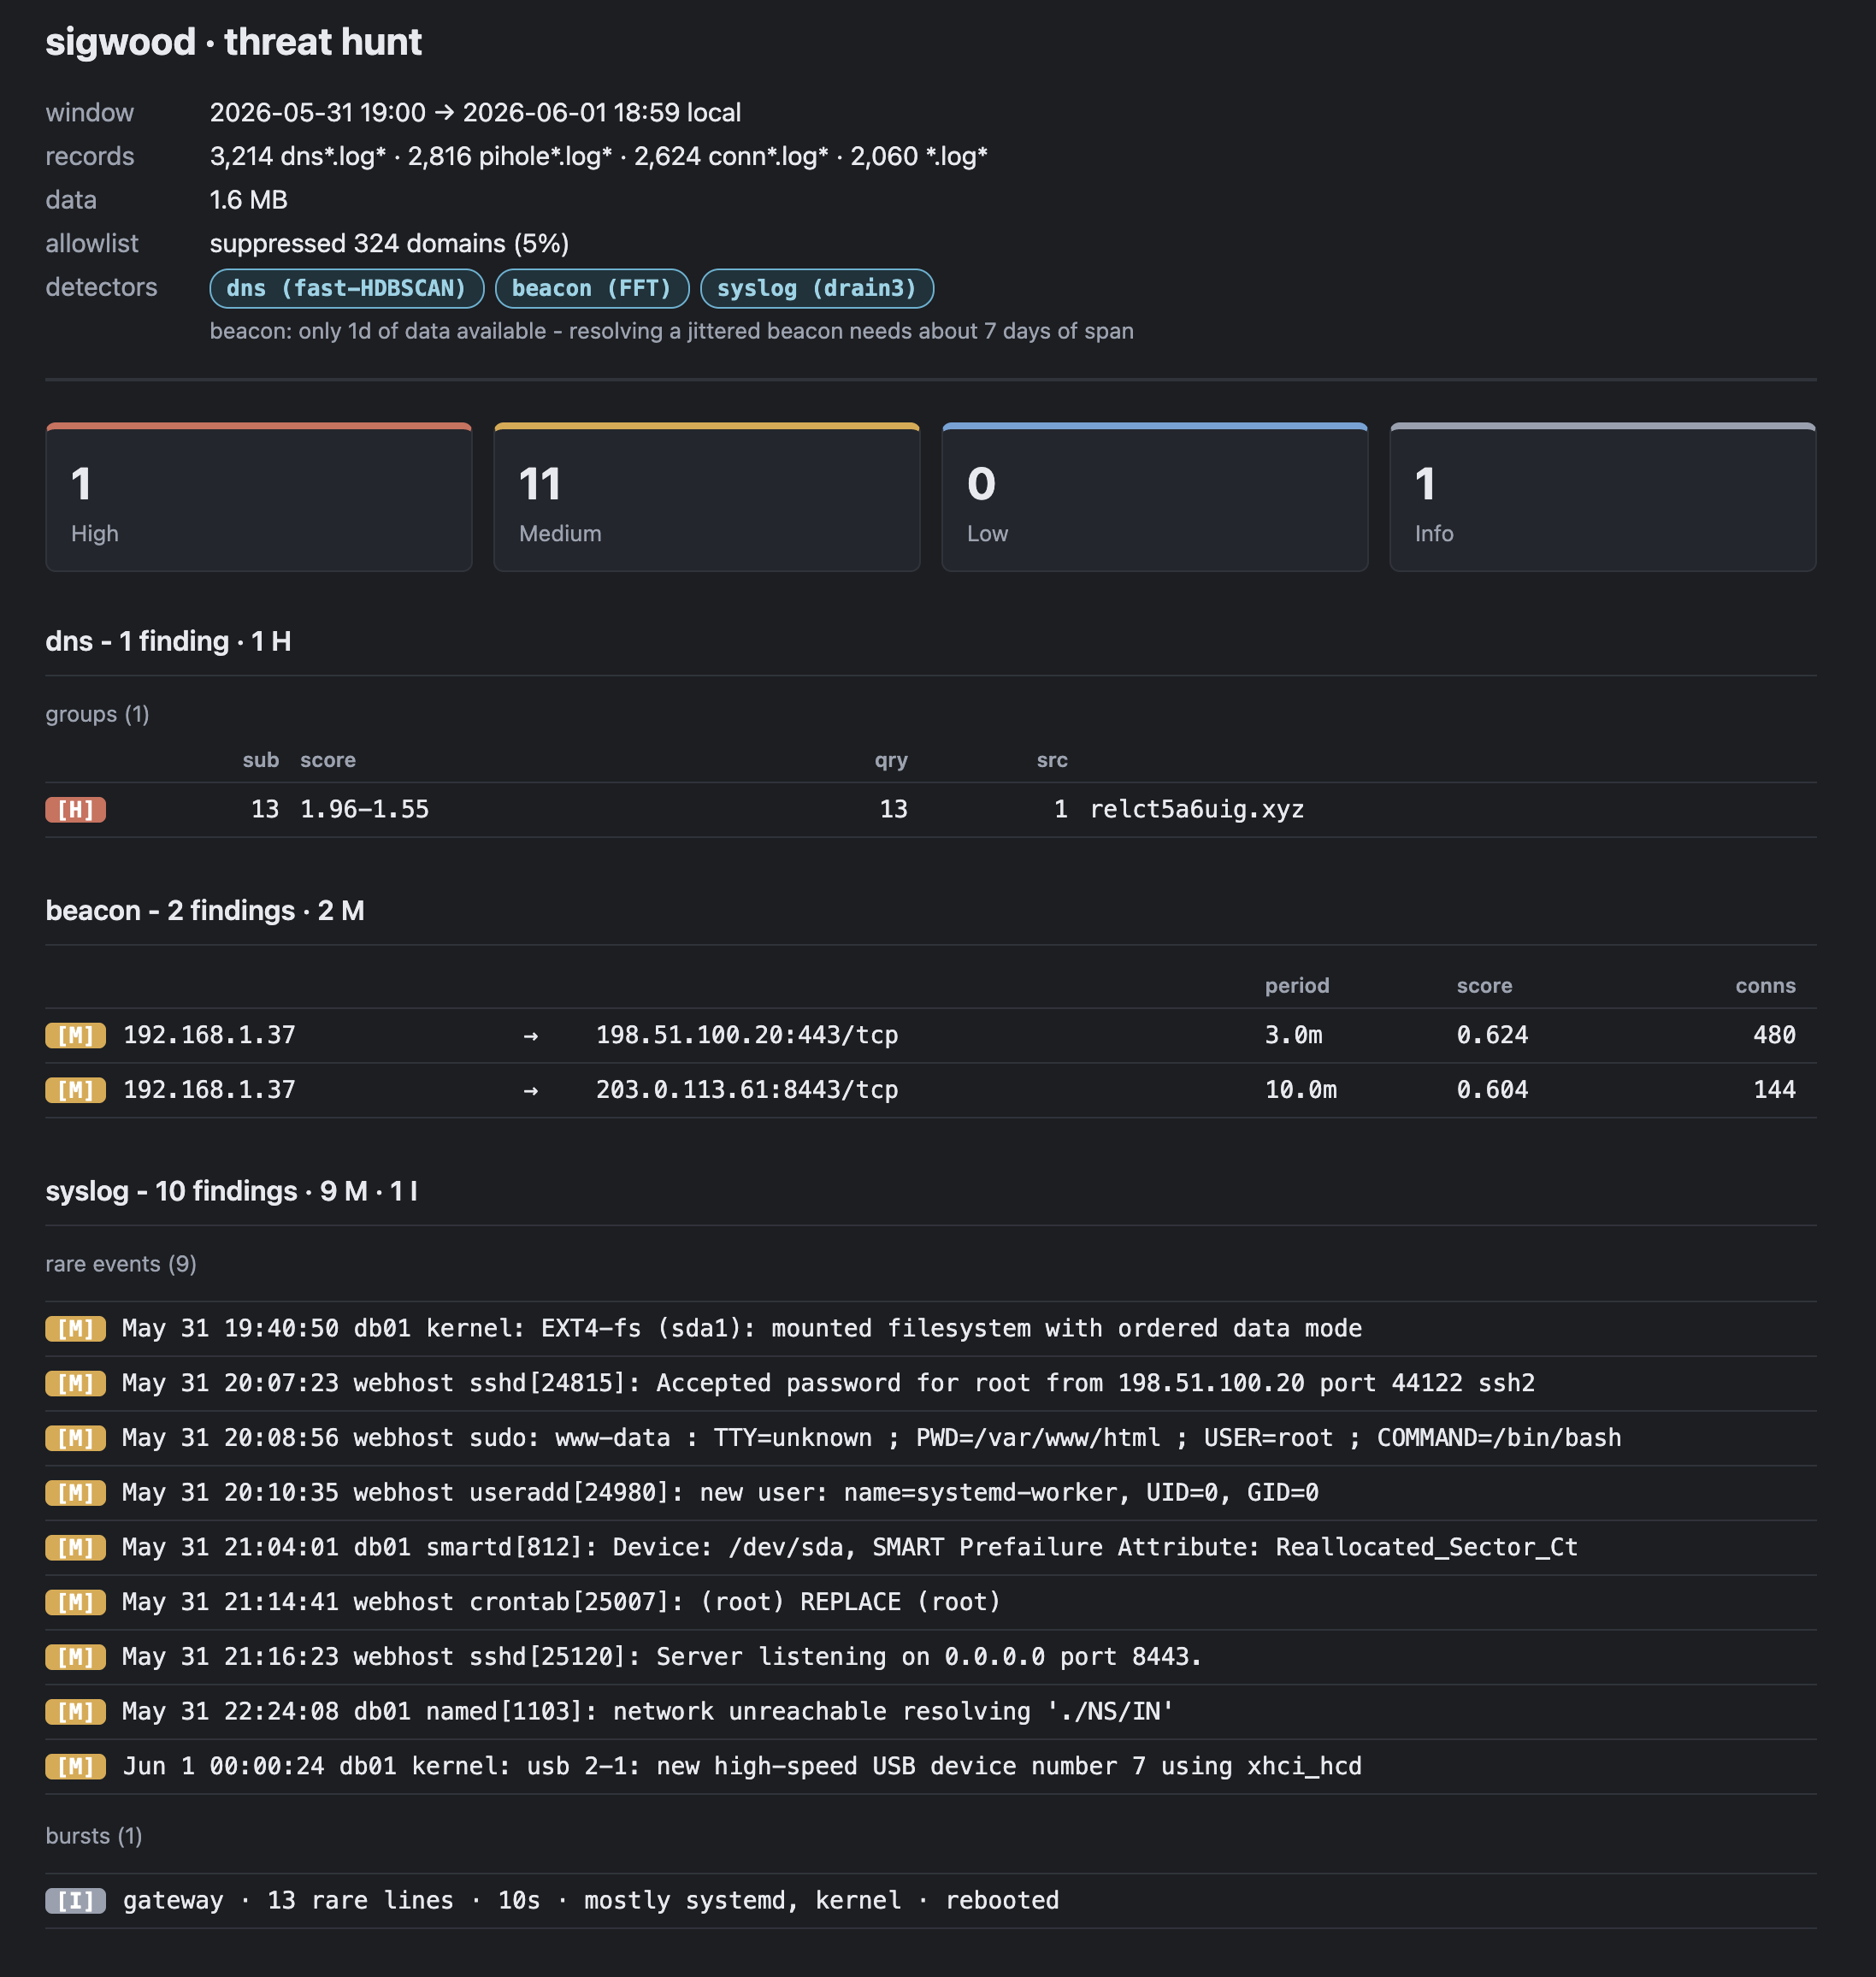Select the sudo www-data /bin/bash log line
This screenshot has height=1977, width=1876.
point(871,1439)
